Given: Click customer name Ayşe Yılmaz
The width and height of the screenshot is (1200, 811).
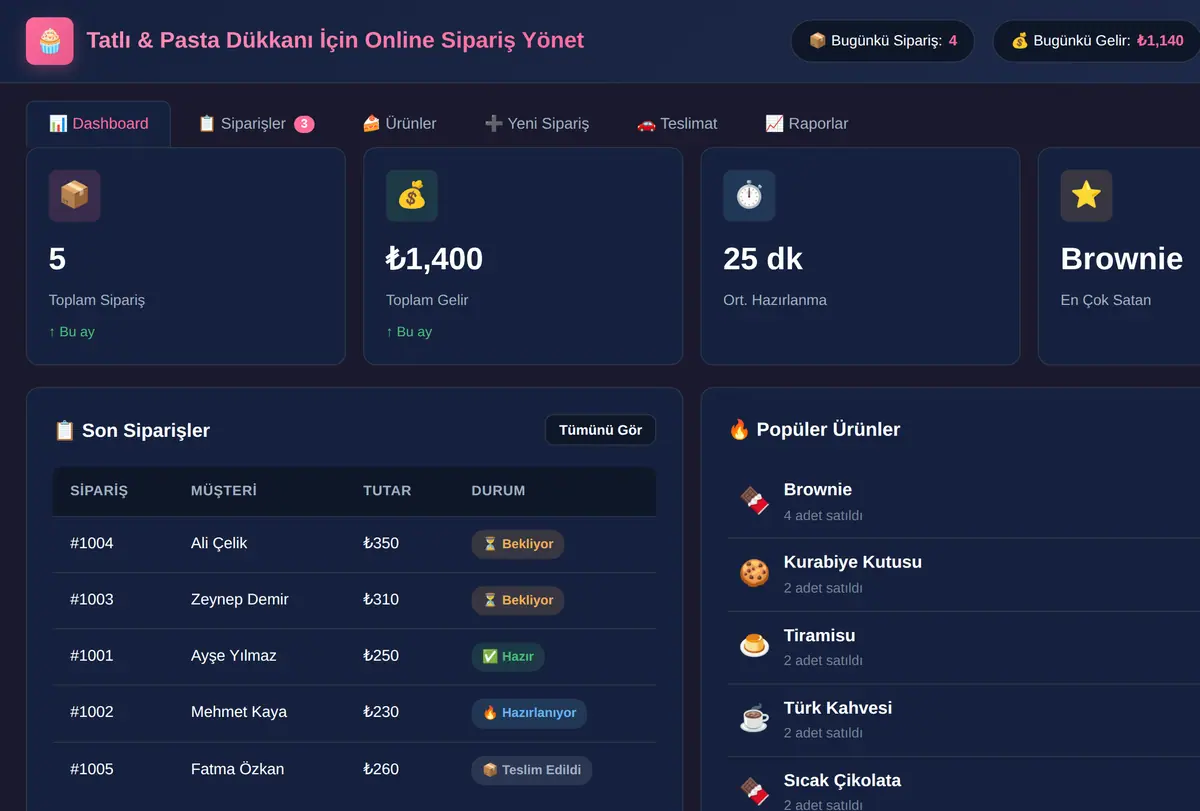Looking at the screenshot, I should tap(234, 655).
